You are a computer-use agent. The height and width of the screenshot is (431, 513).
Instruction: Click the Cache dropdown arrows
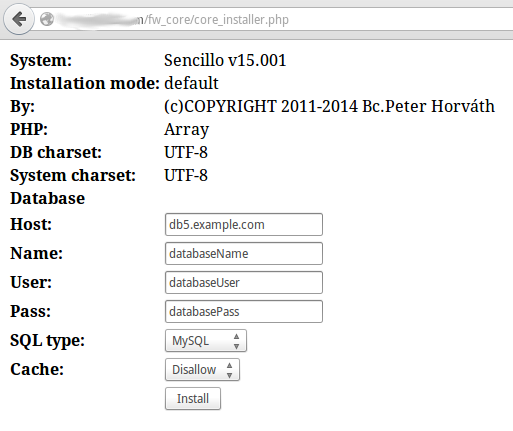pyautogui.click(x=229, y=370)
